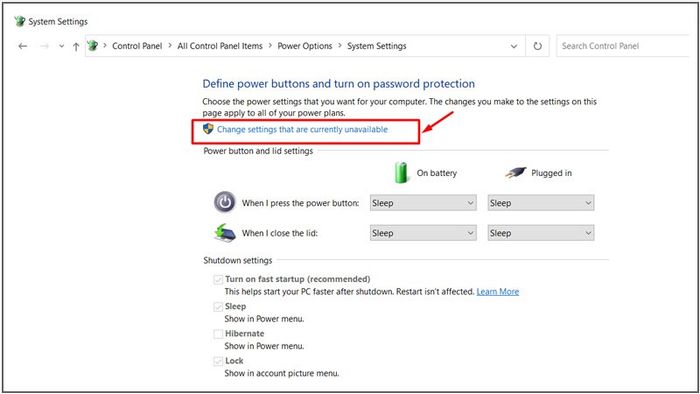
Task: Click the laptop lid close icon
Action: click(x=225, y=232)
